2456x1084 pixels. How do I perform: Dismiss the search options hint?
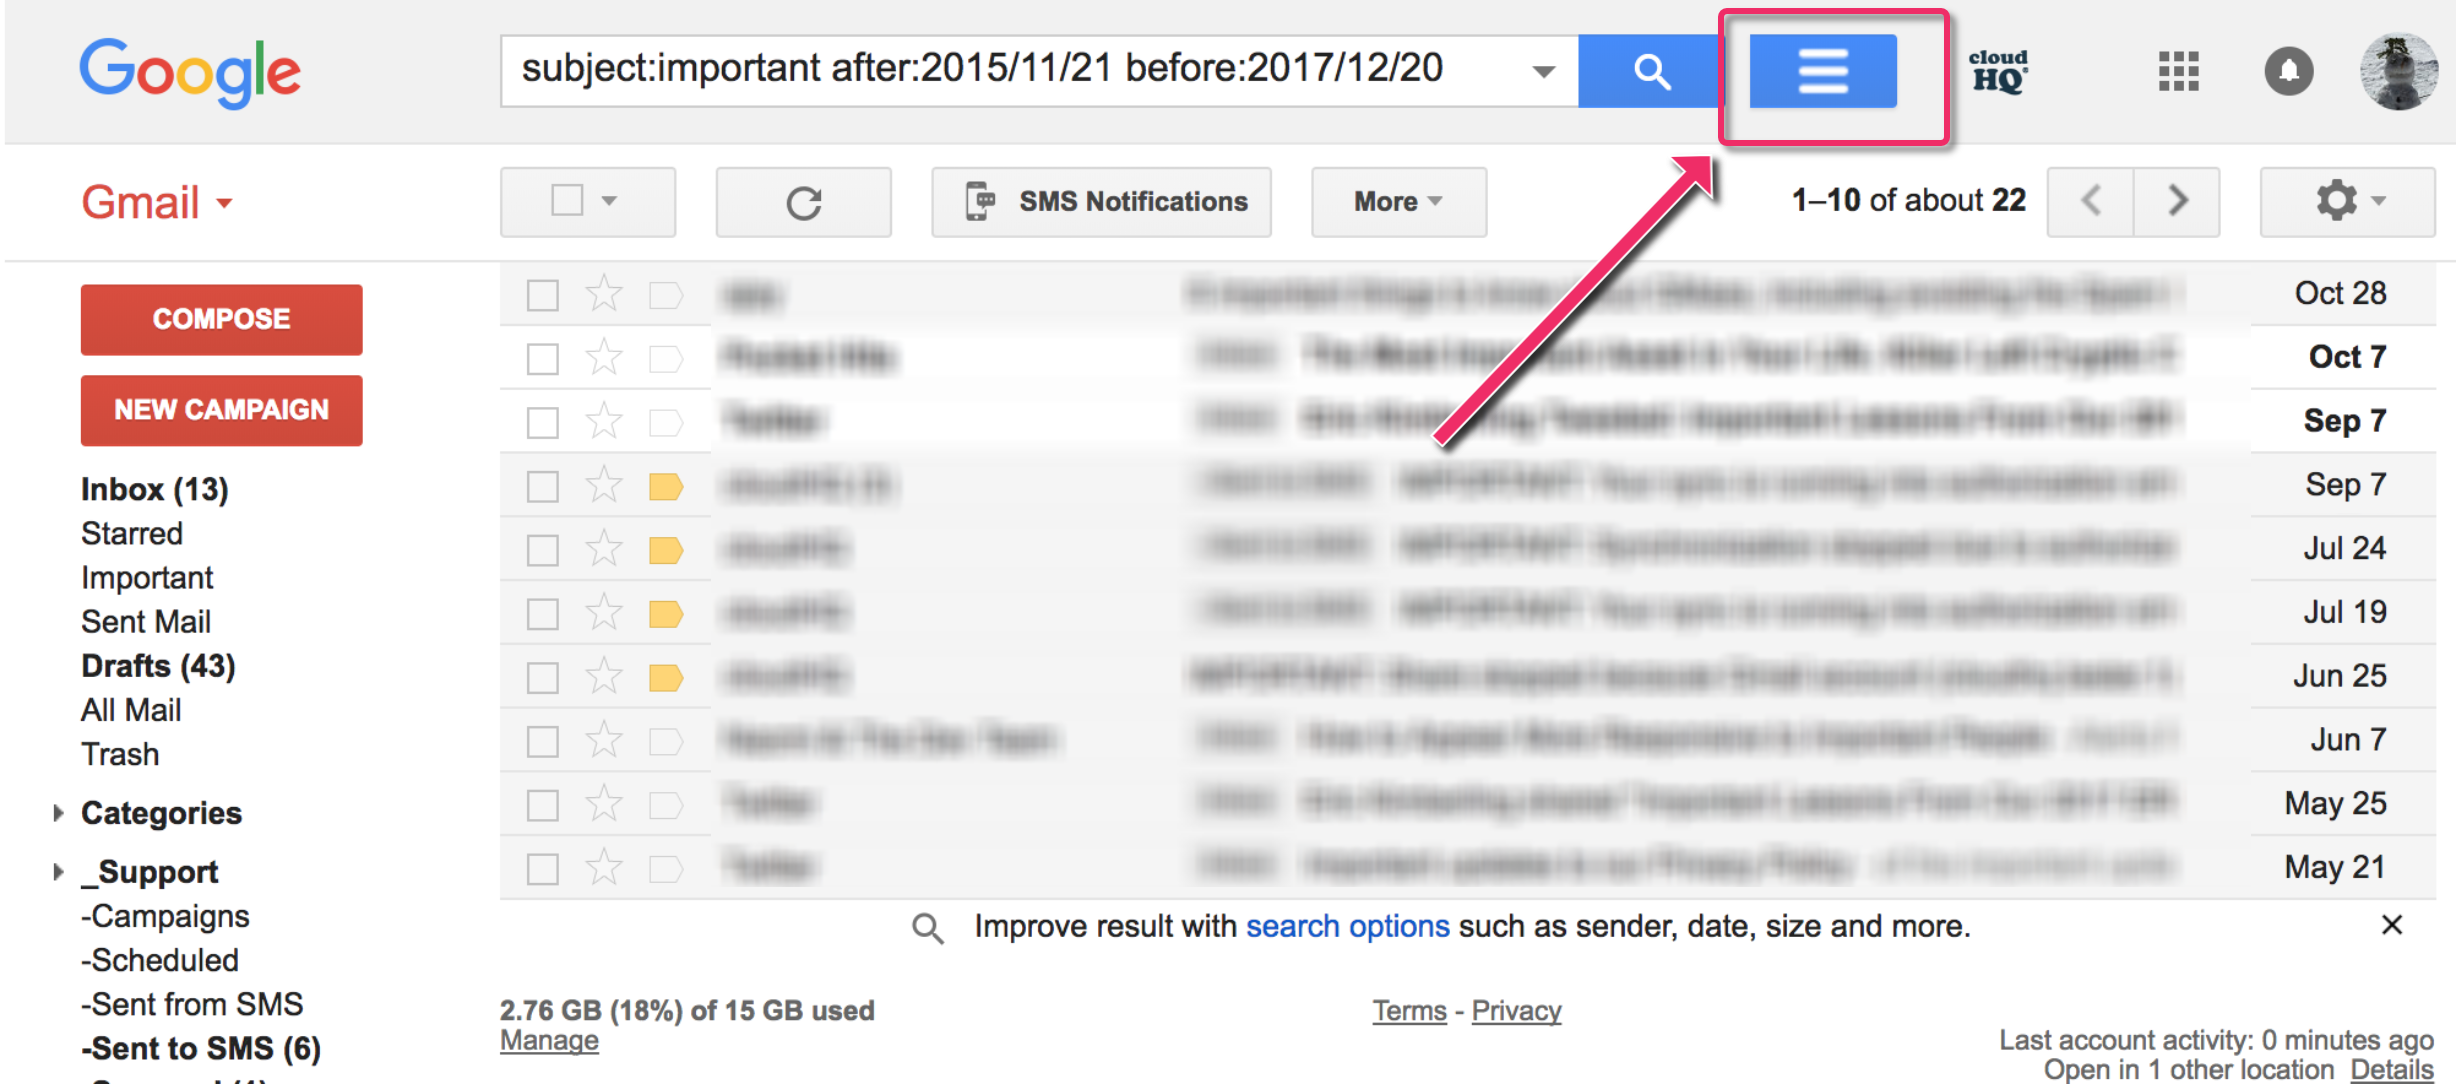coord(2391,925)
